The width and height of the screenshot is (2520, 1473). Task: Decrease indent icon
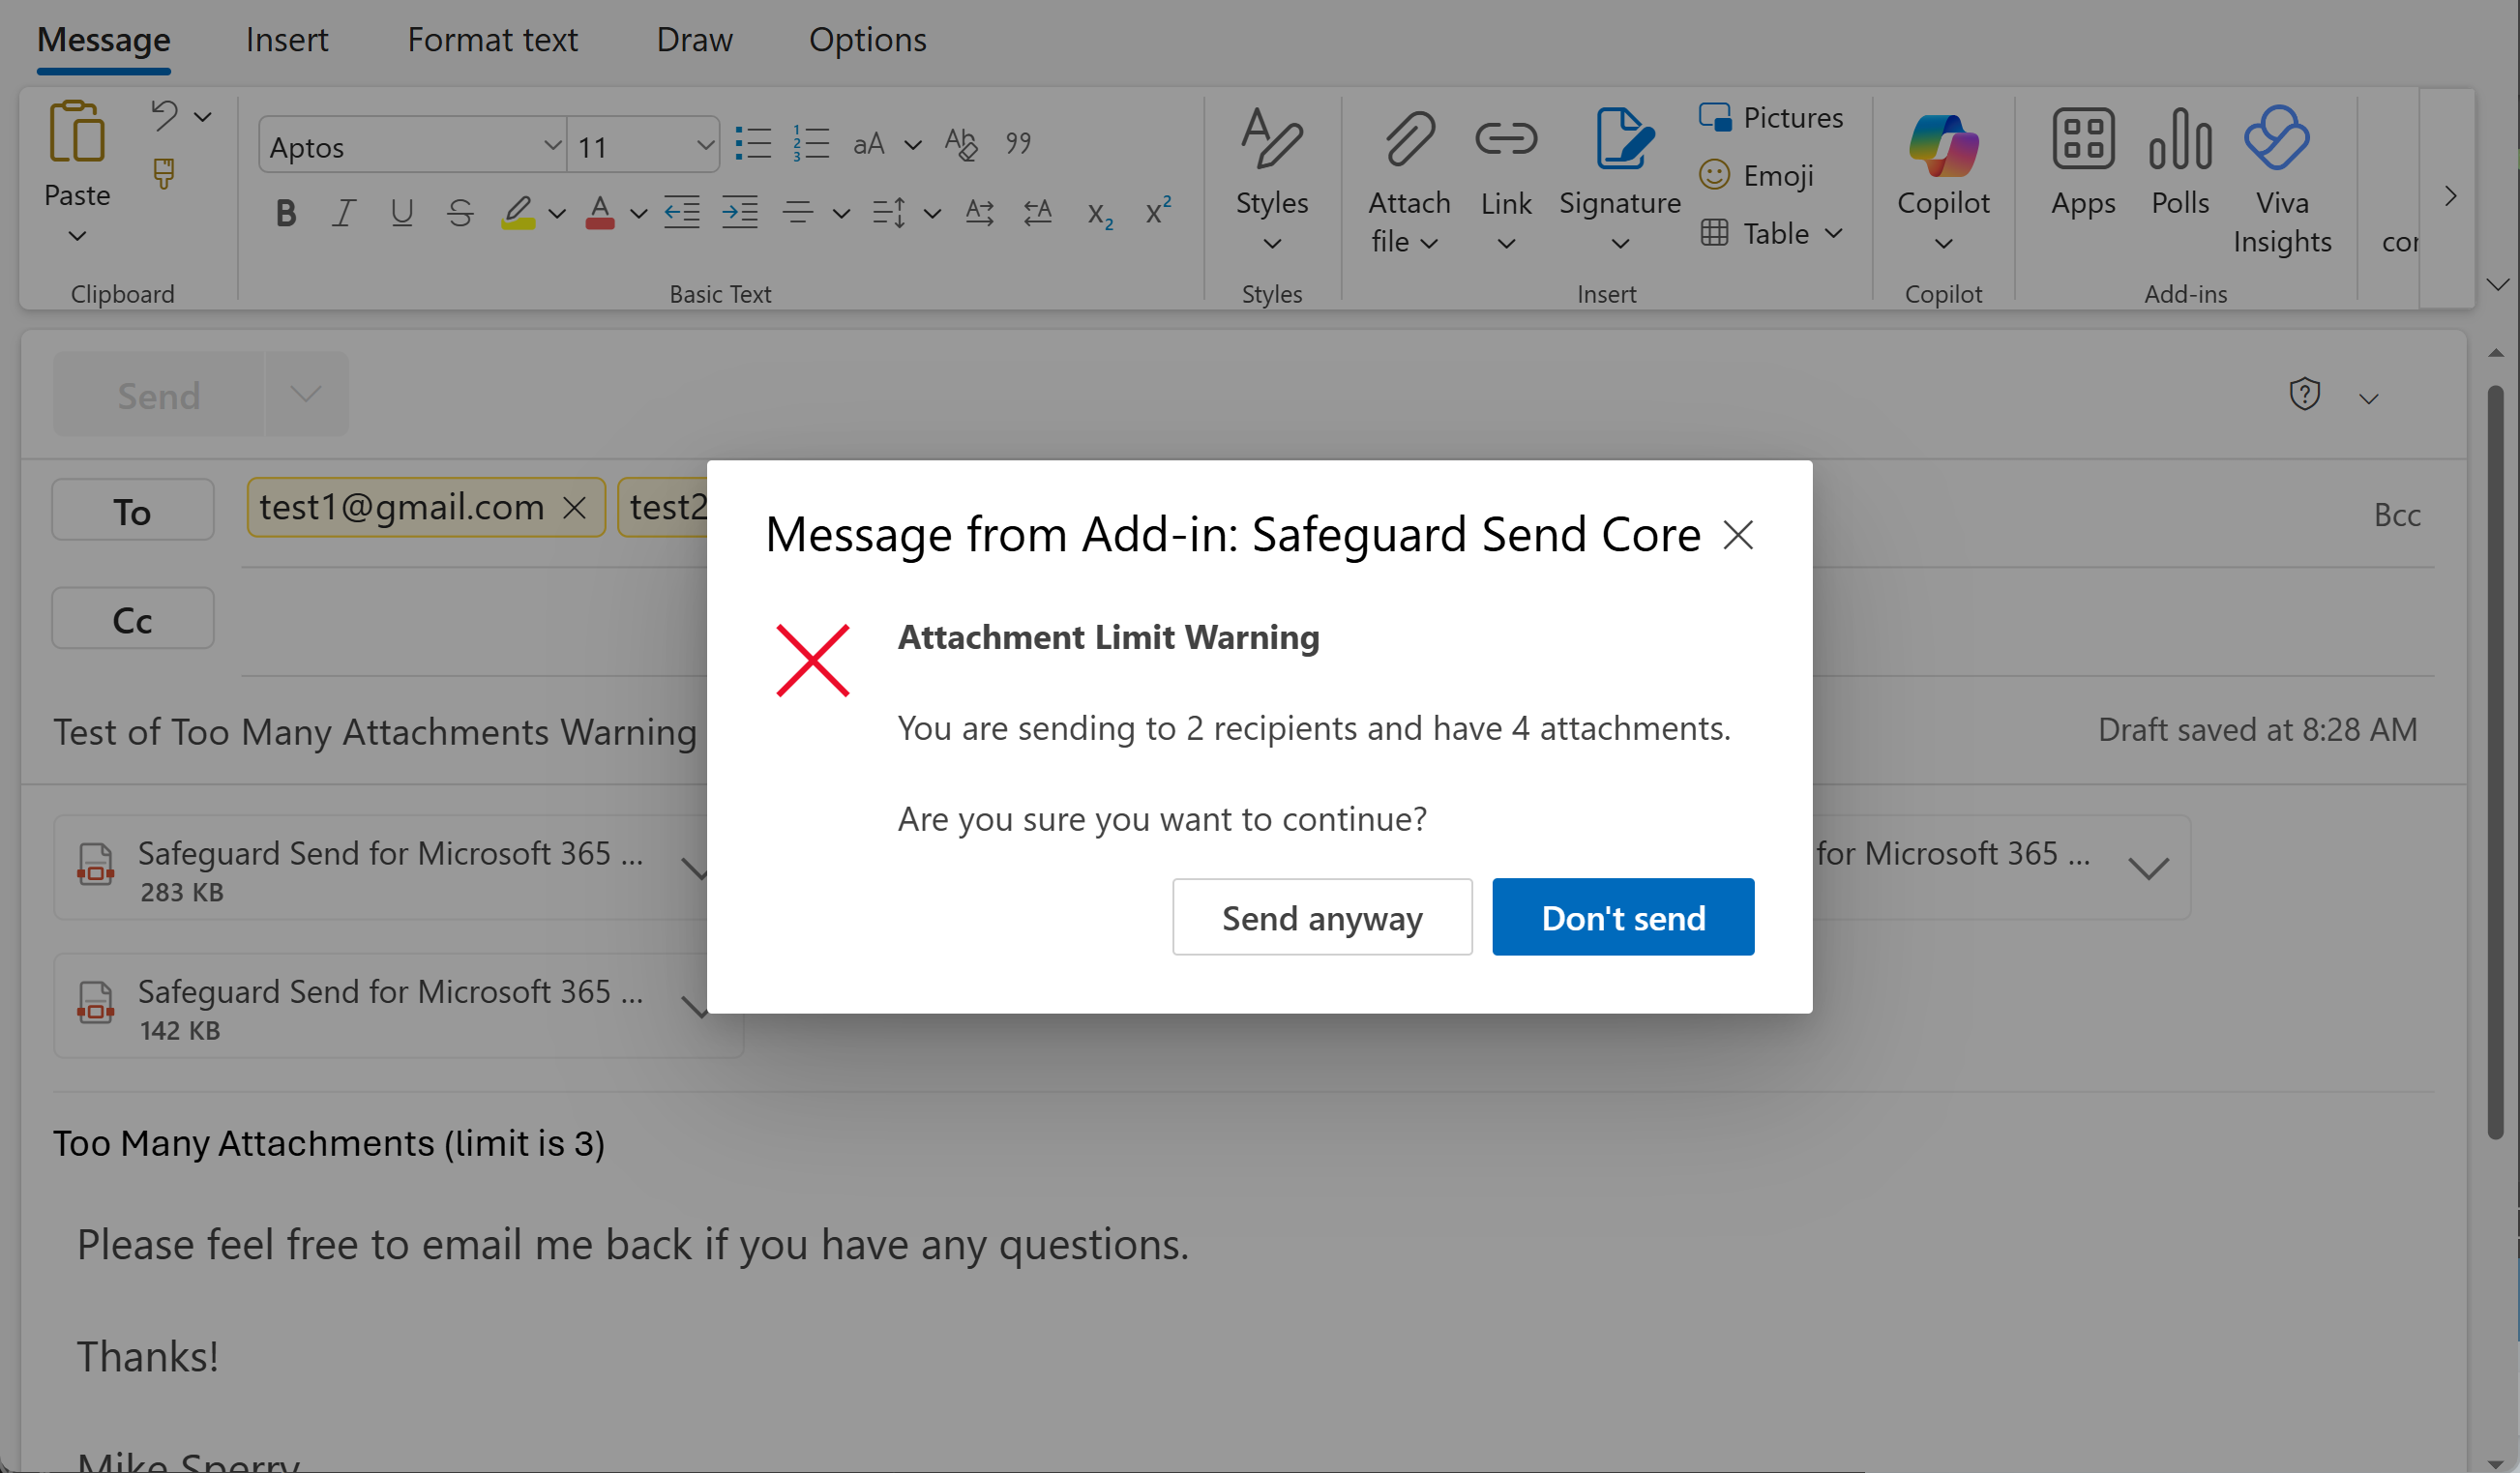[x=682, y=212]
